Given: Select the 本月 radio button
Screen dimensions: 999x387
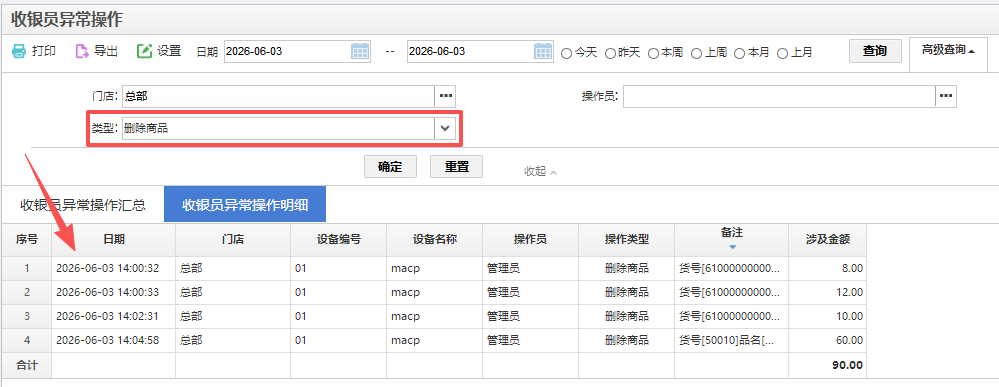Looking at the screenshot, I should pos(740,53).
